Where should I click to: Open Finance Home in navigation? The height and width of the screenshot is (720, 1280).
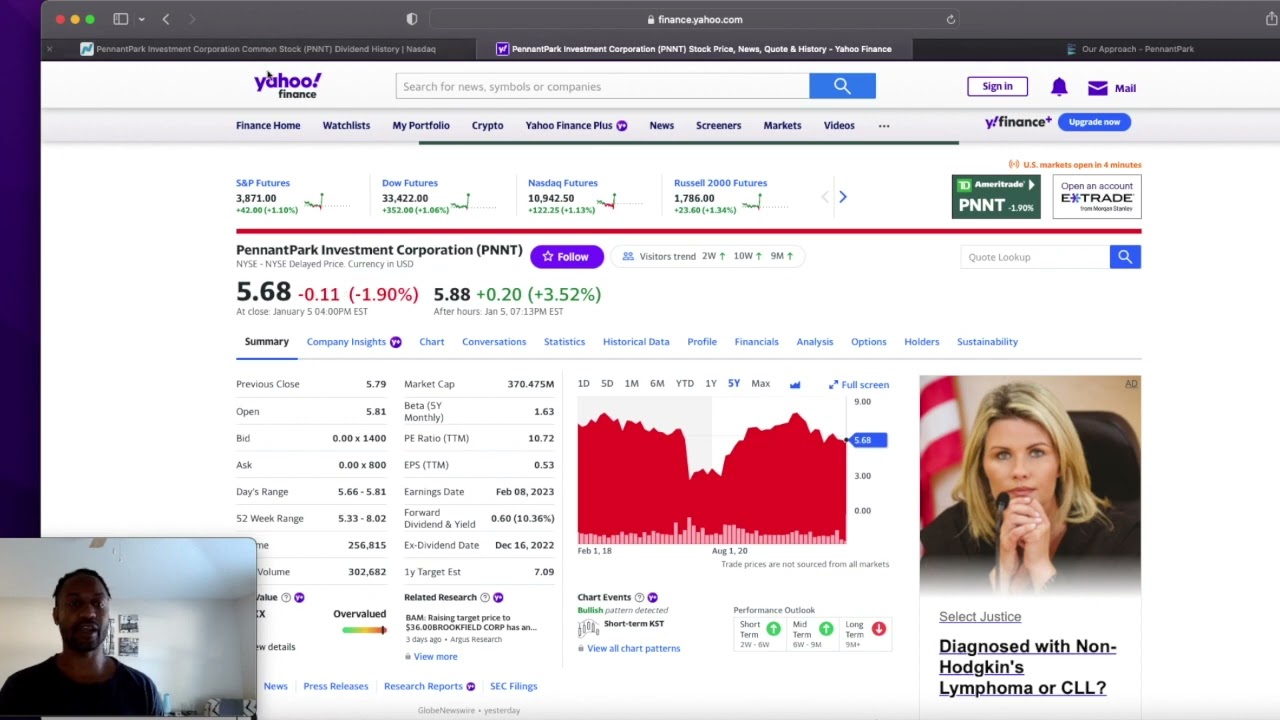click(x=268, y=126)
